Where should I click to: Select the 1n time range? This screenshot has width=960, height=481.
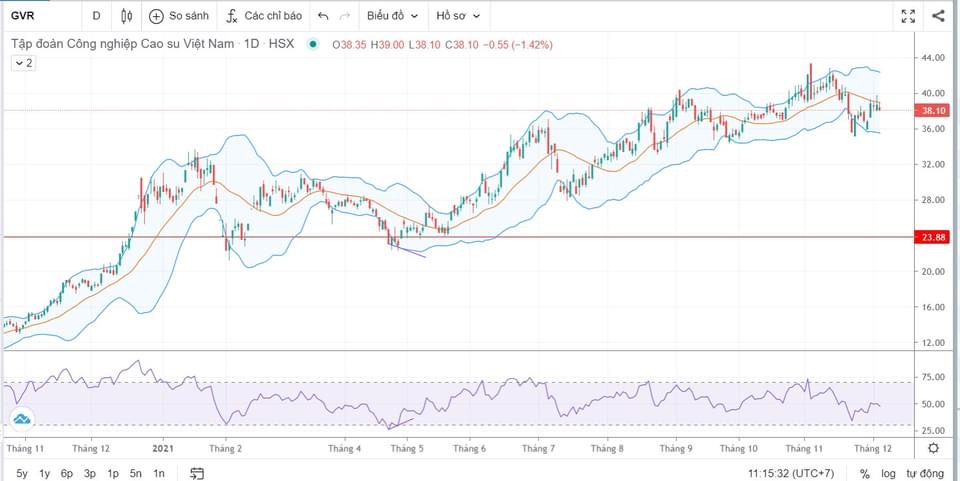pyautogui.click(x=159, y=473)
